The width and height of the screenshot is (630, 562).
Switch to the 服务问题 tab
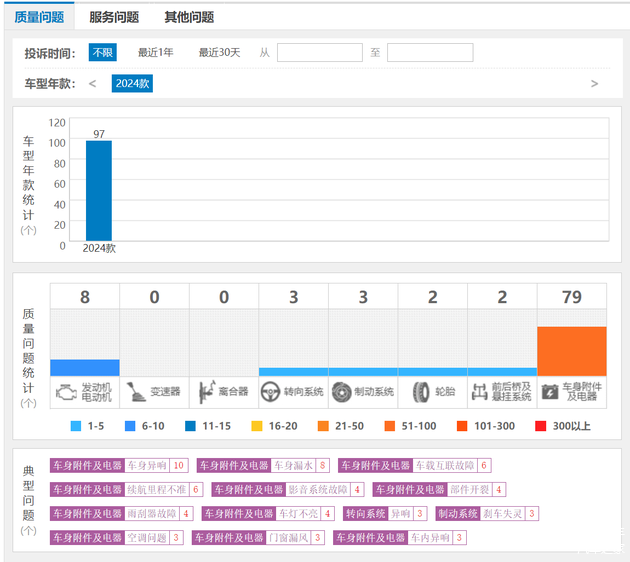coord(114,17)
